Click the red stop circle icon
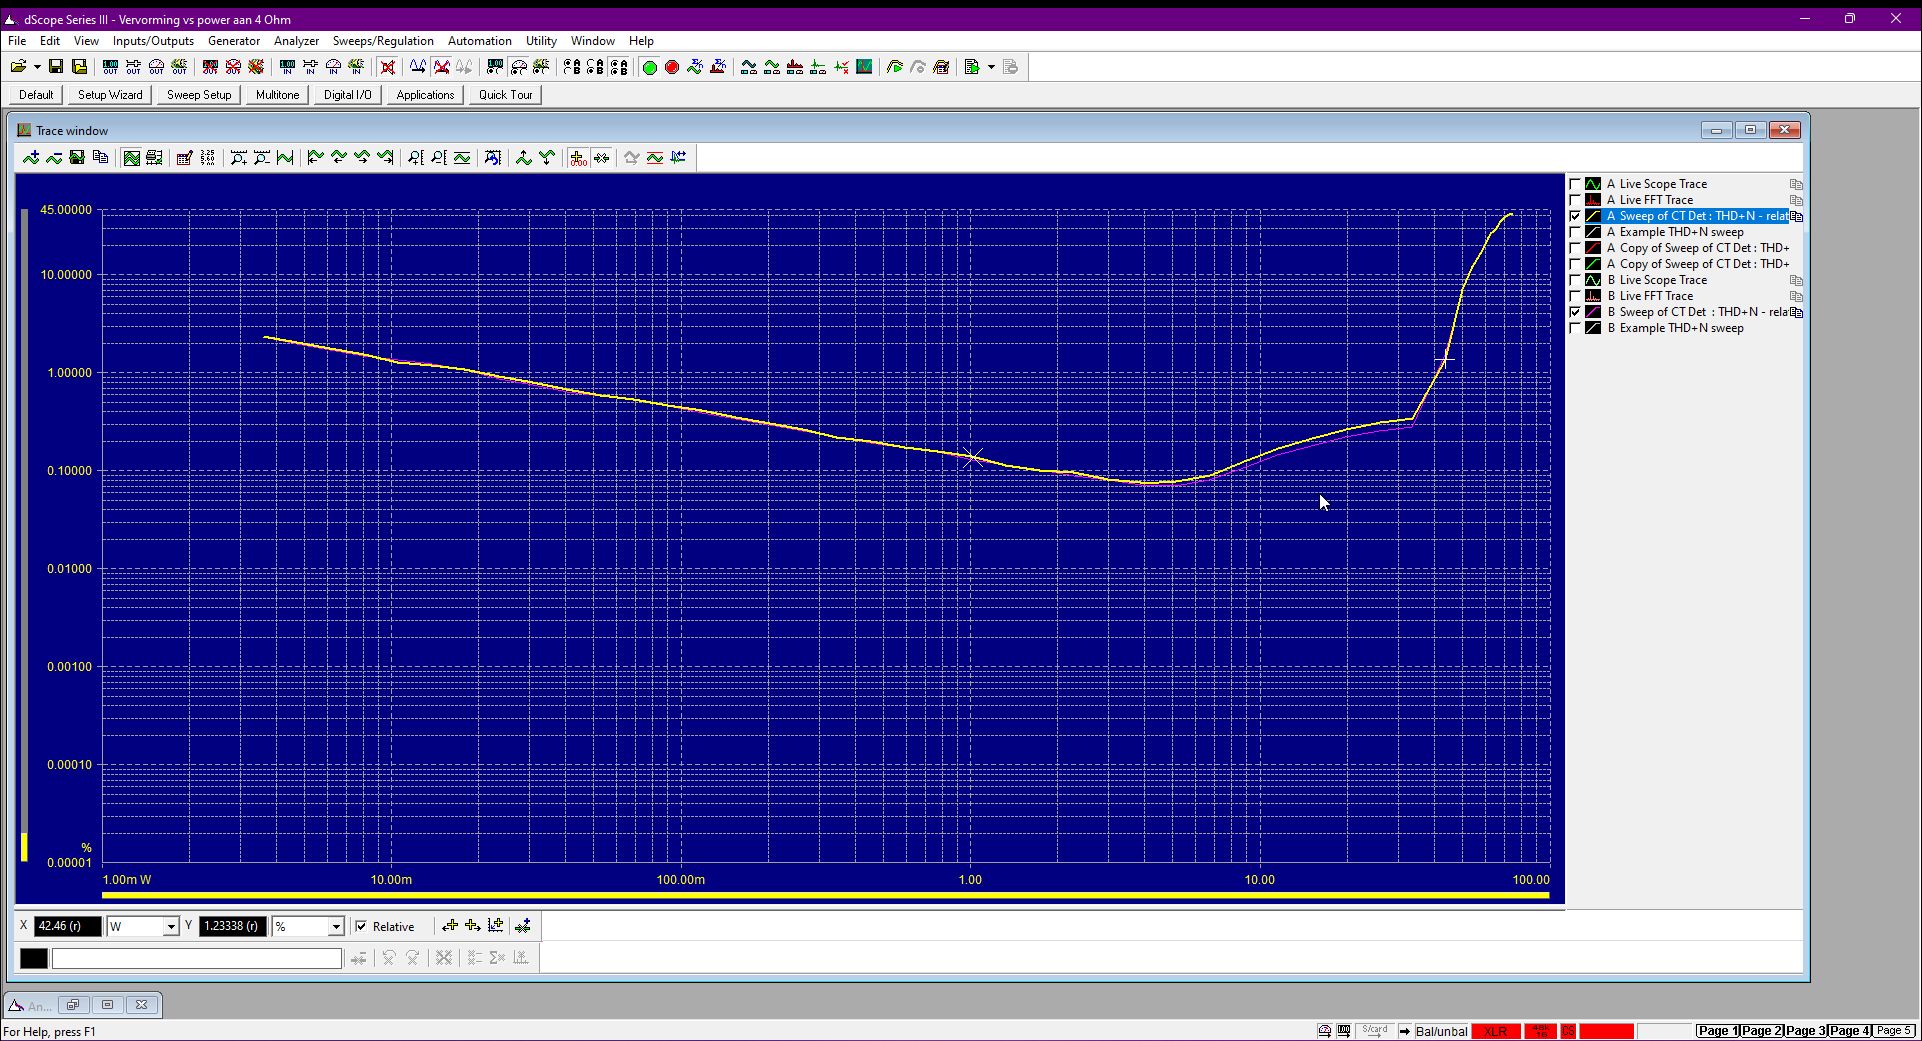Image resolution: width=1922 pixels, height=1041 pixels. click(x=672, y=67)
